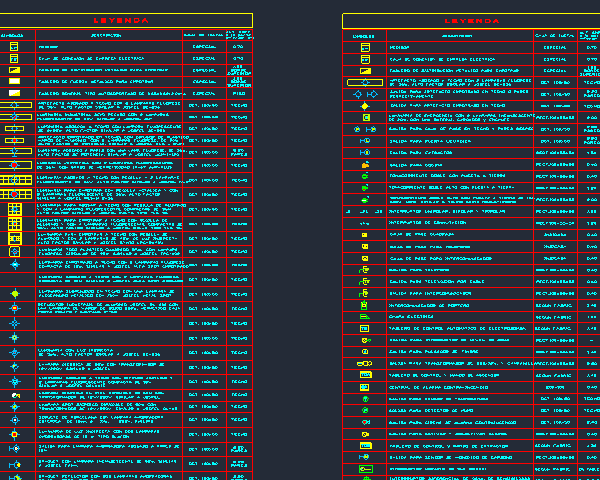Select the orange kitchen outlet symbol

click(x=365, y=165)
